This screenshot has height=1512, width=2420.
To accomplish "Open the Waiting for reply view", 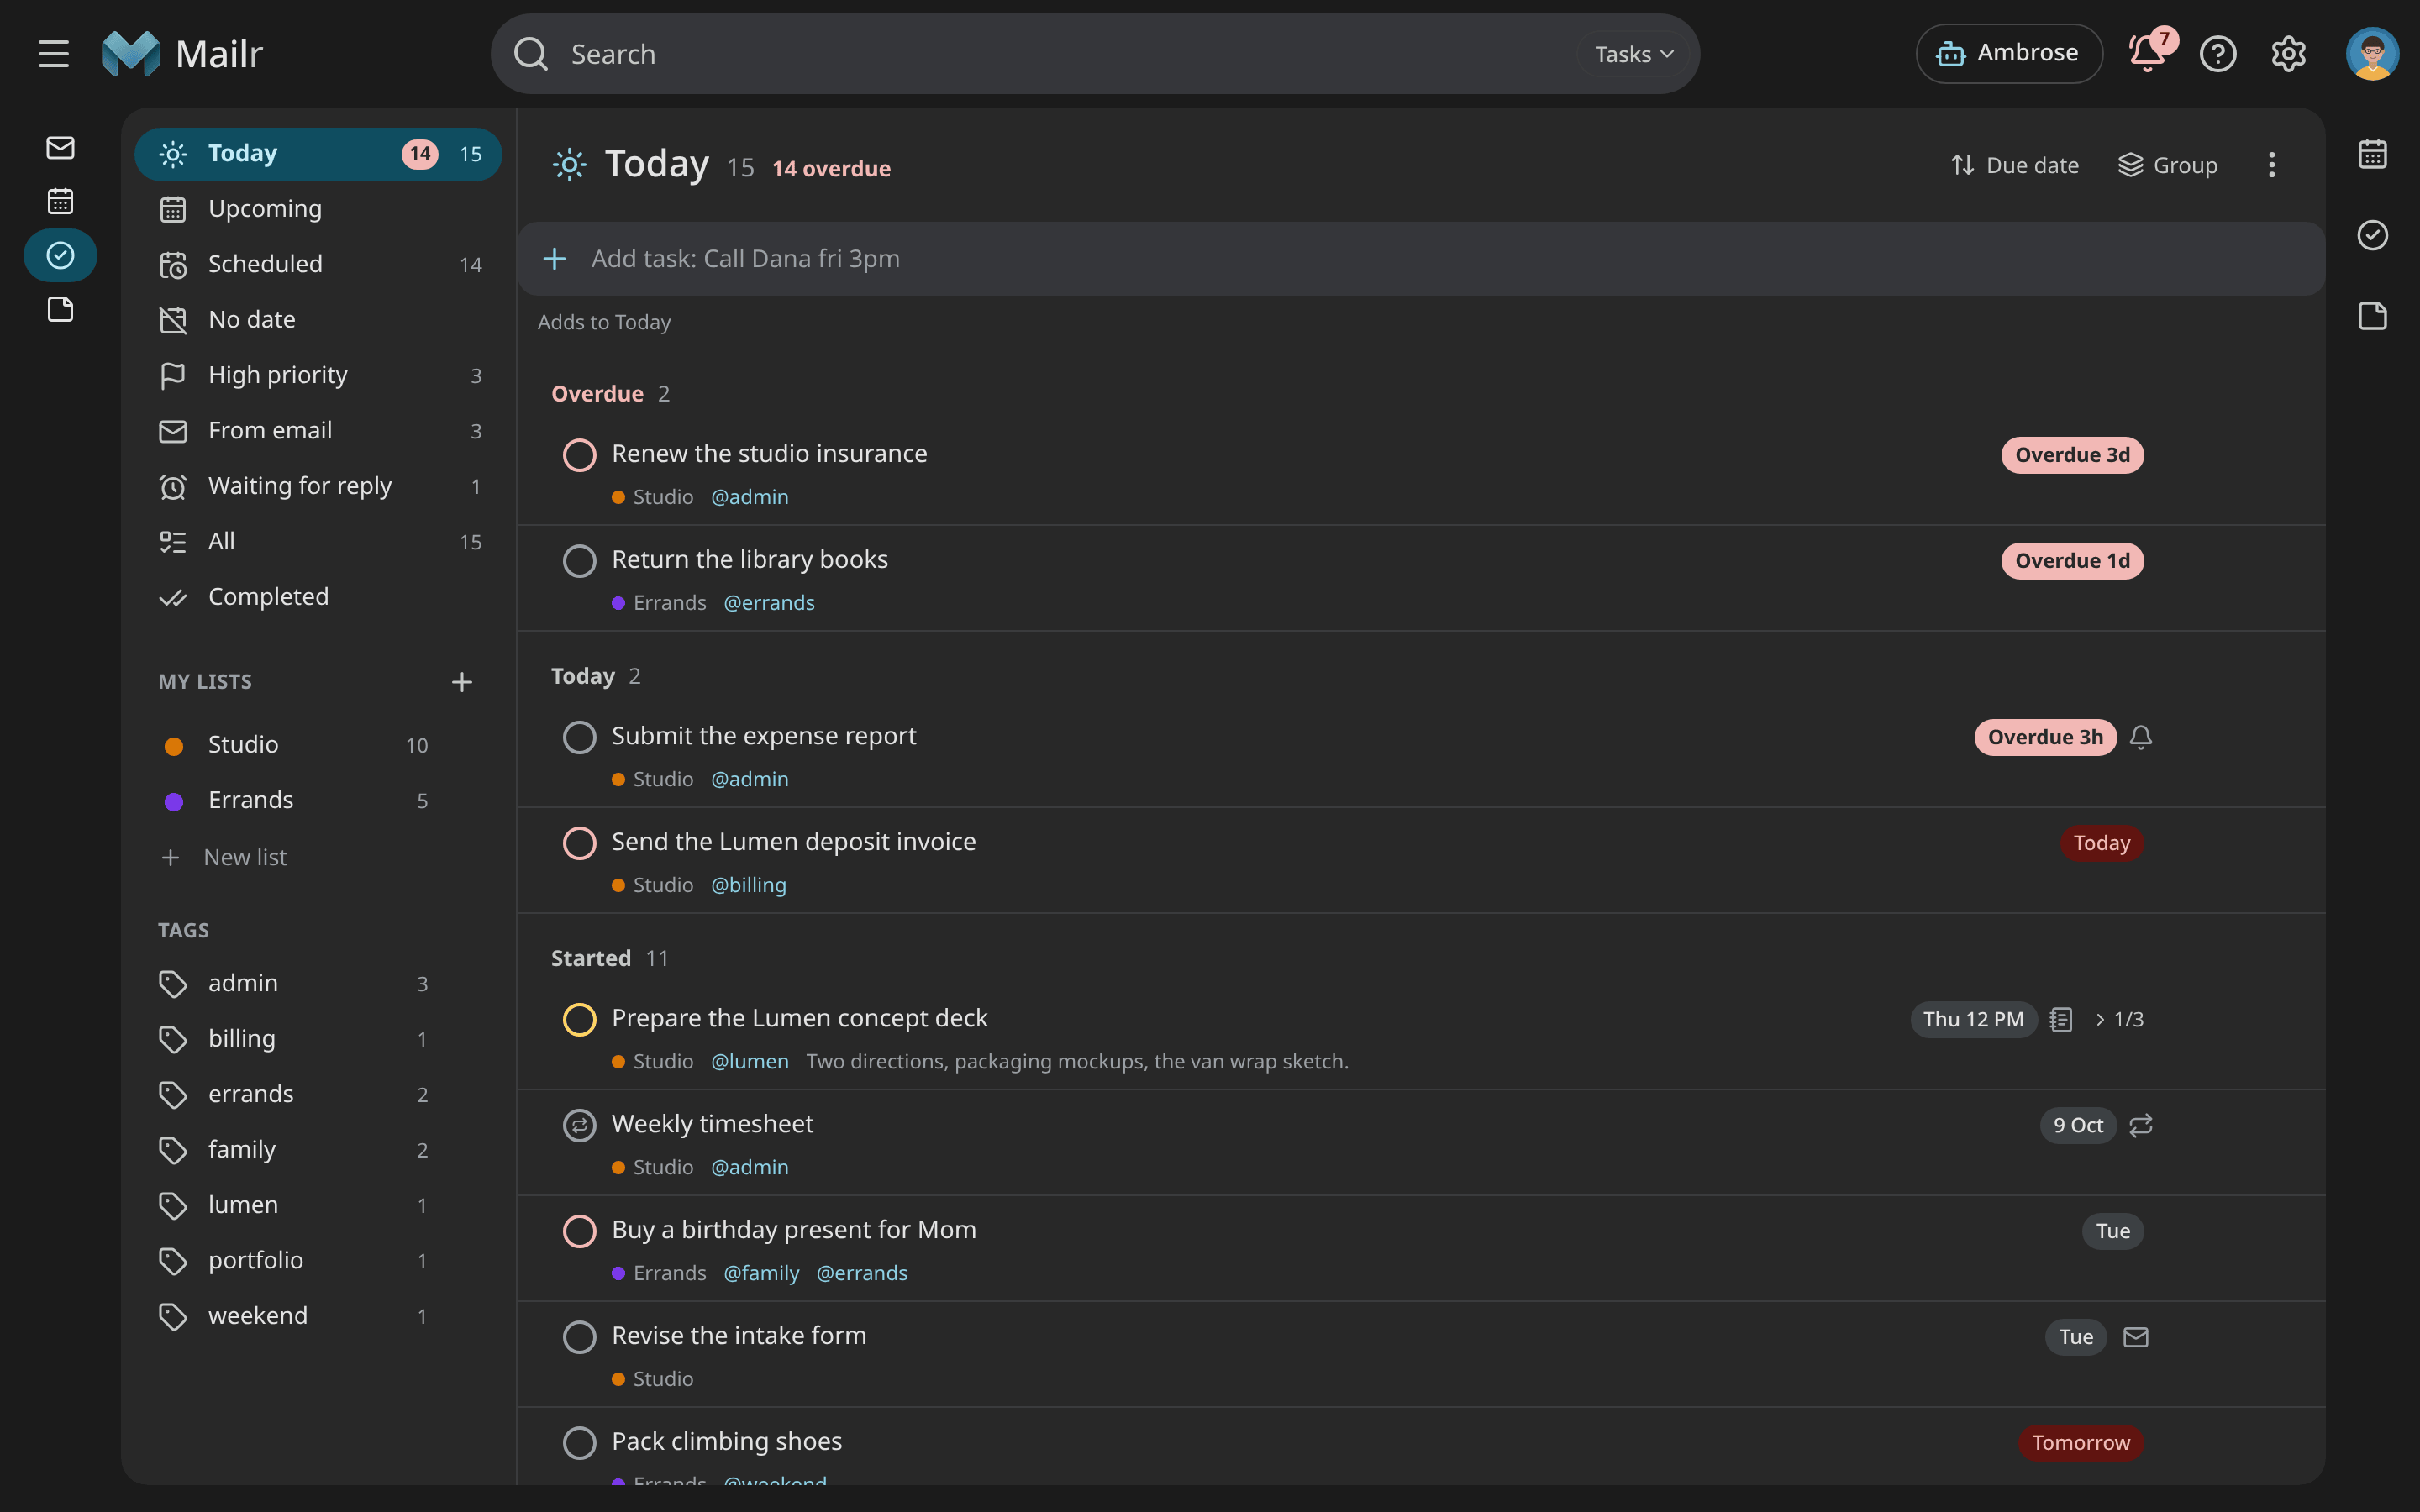I will [318, 486].
